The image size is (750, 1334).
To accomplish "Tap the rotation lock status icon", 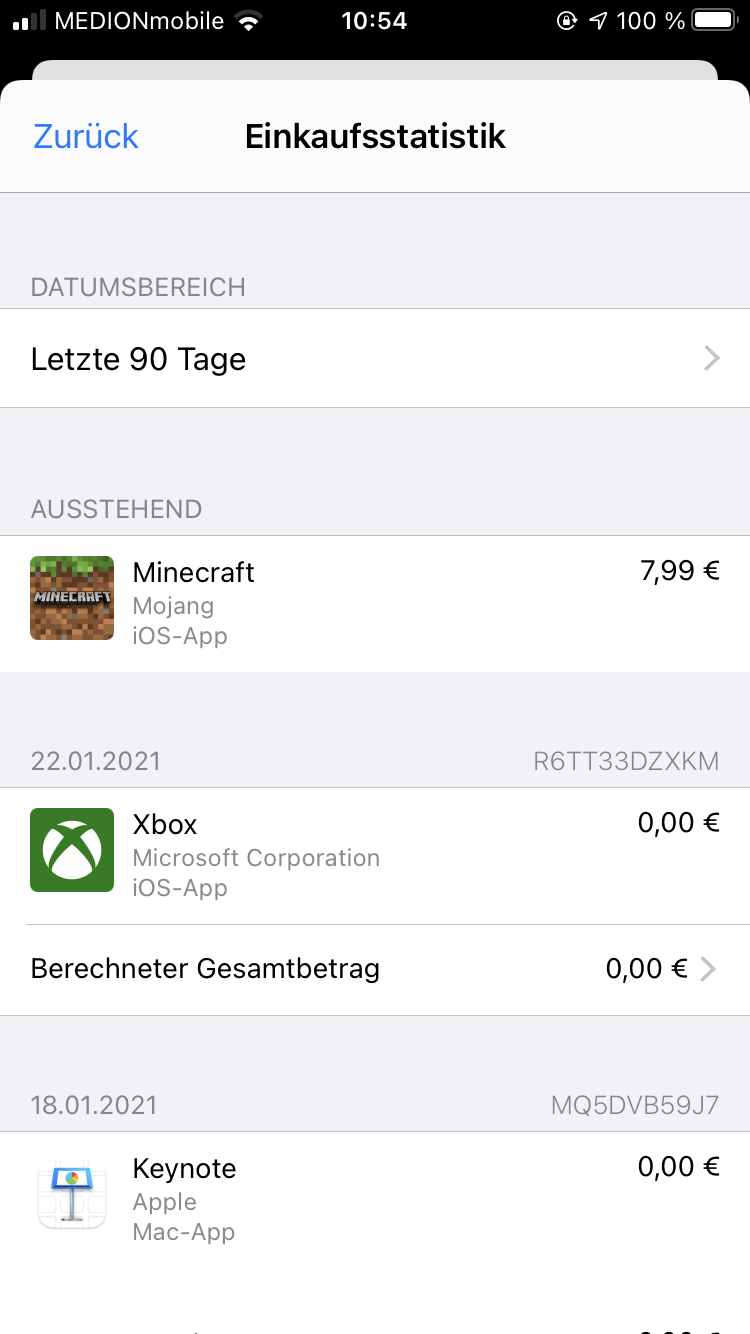I will click(567, 21).
